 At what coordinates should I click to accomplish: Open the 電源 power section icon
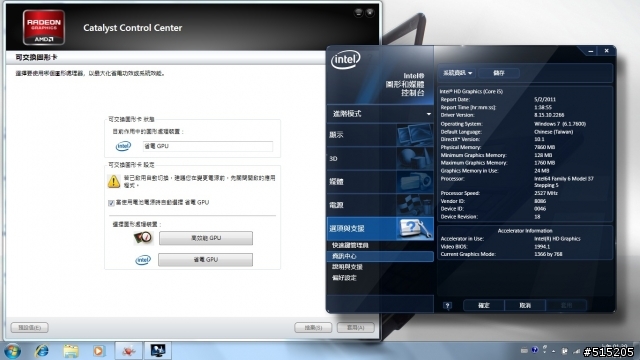click(x=414, y=205)
